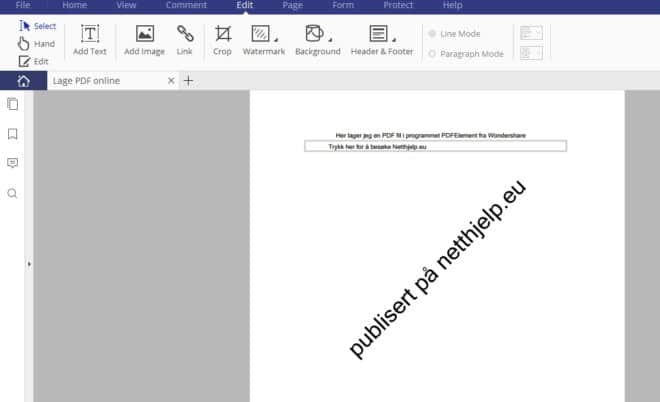Expand the Header & Footer dropdown arrow
The width and height of the screenshot is (660, 402).
coord(394,40)
